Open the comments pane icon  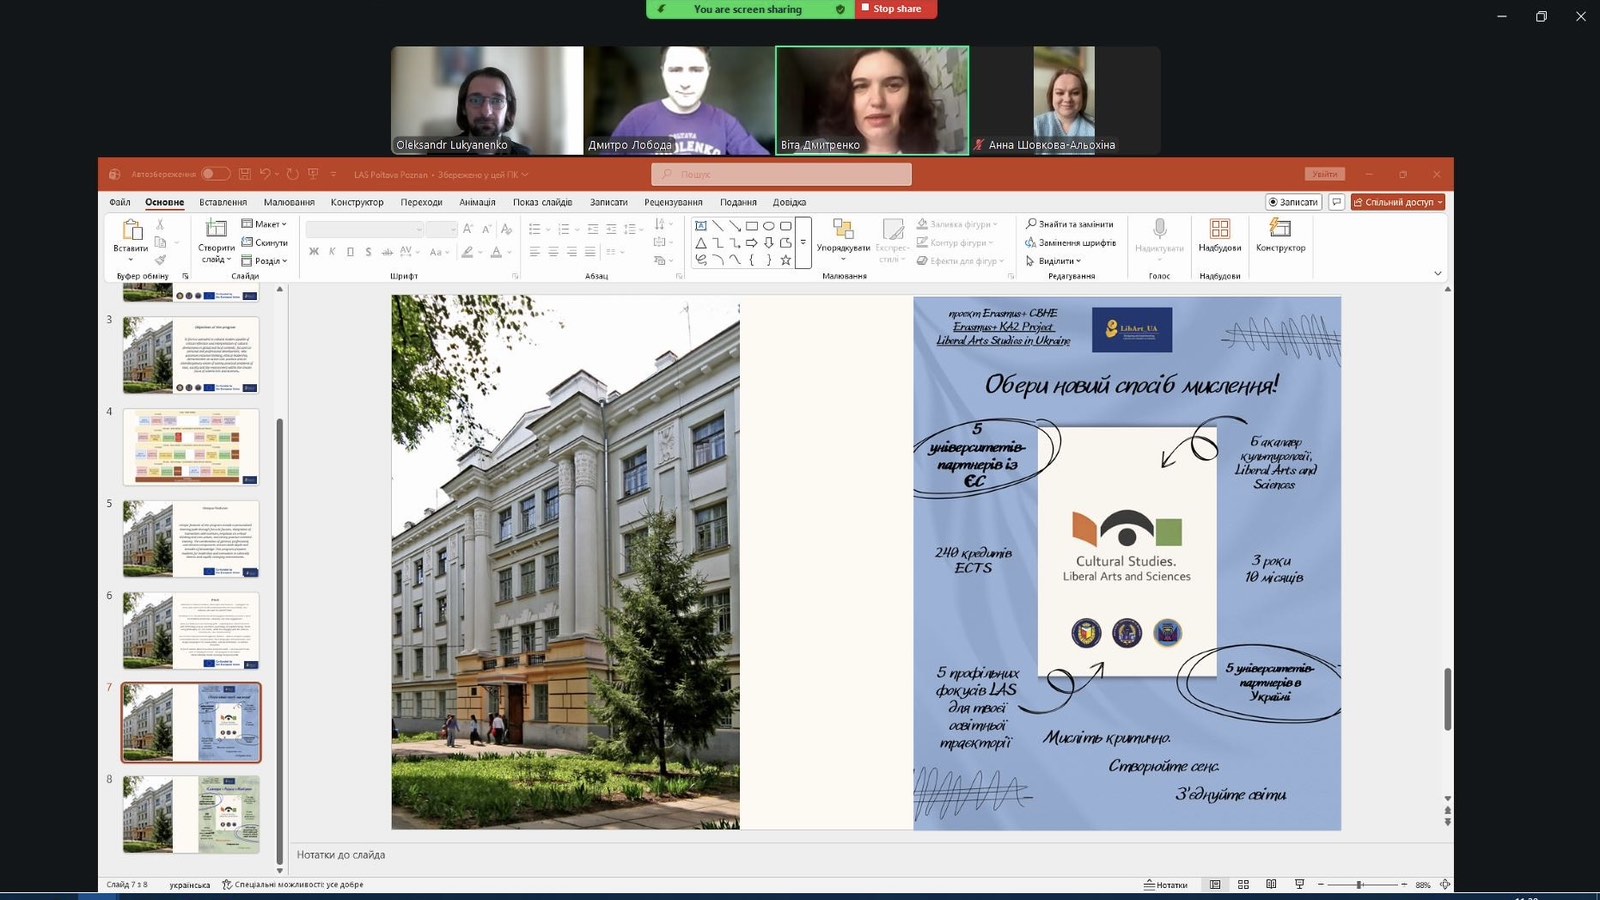point(1336,202)
